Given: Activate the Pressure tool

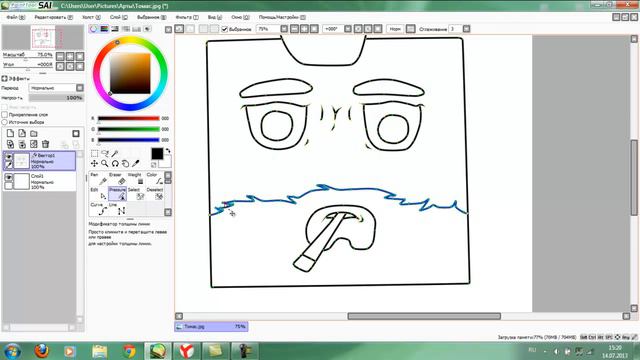Looking at the screenshot, I should point(117,194).
